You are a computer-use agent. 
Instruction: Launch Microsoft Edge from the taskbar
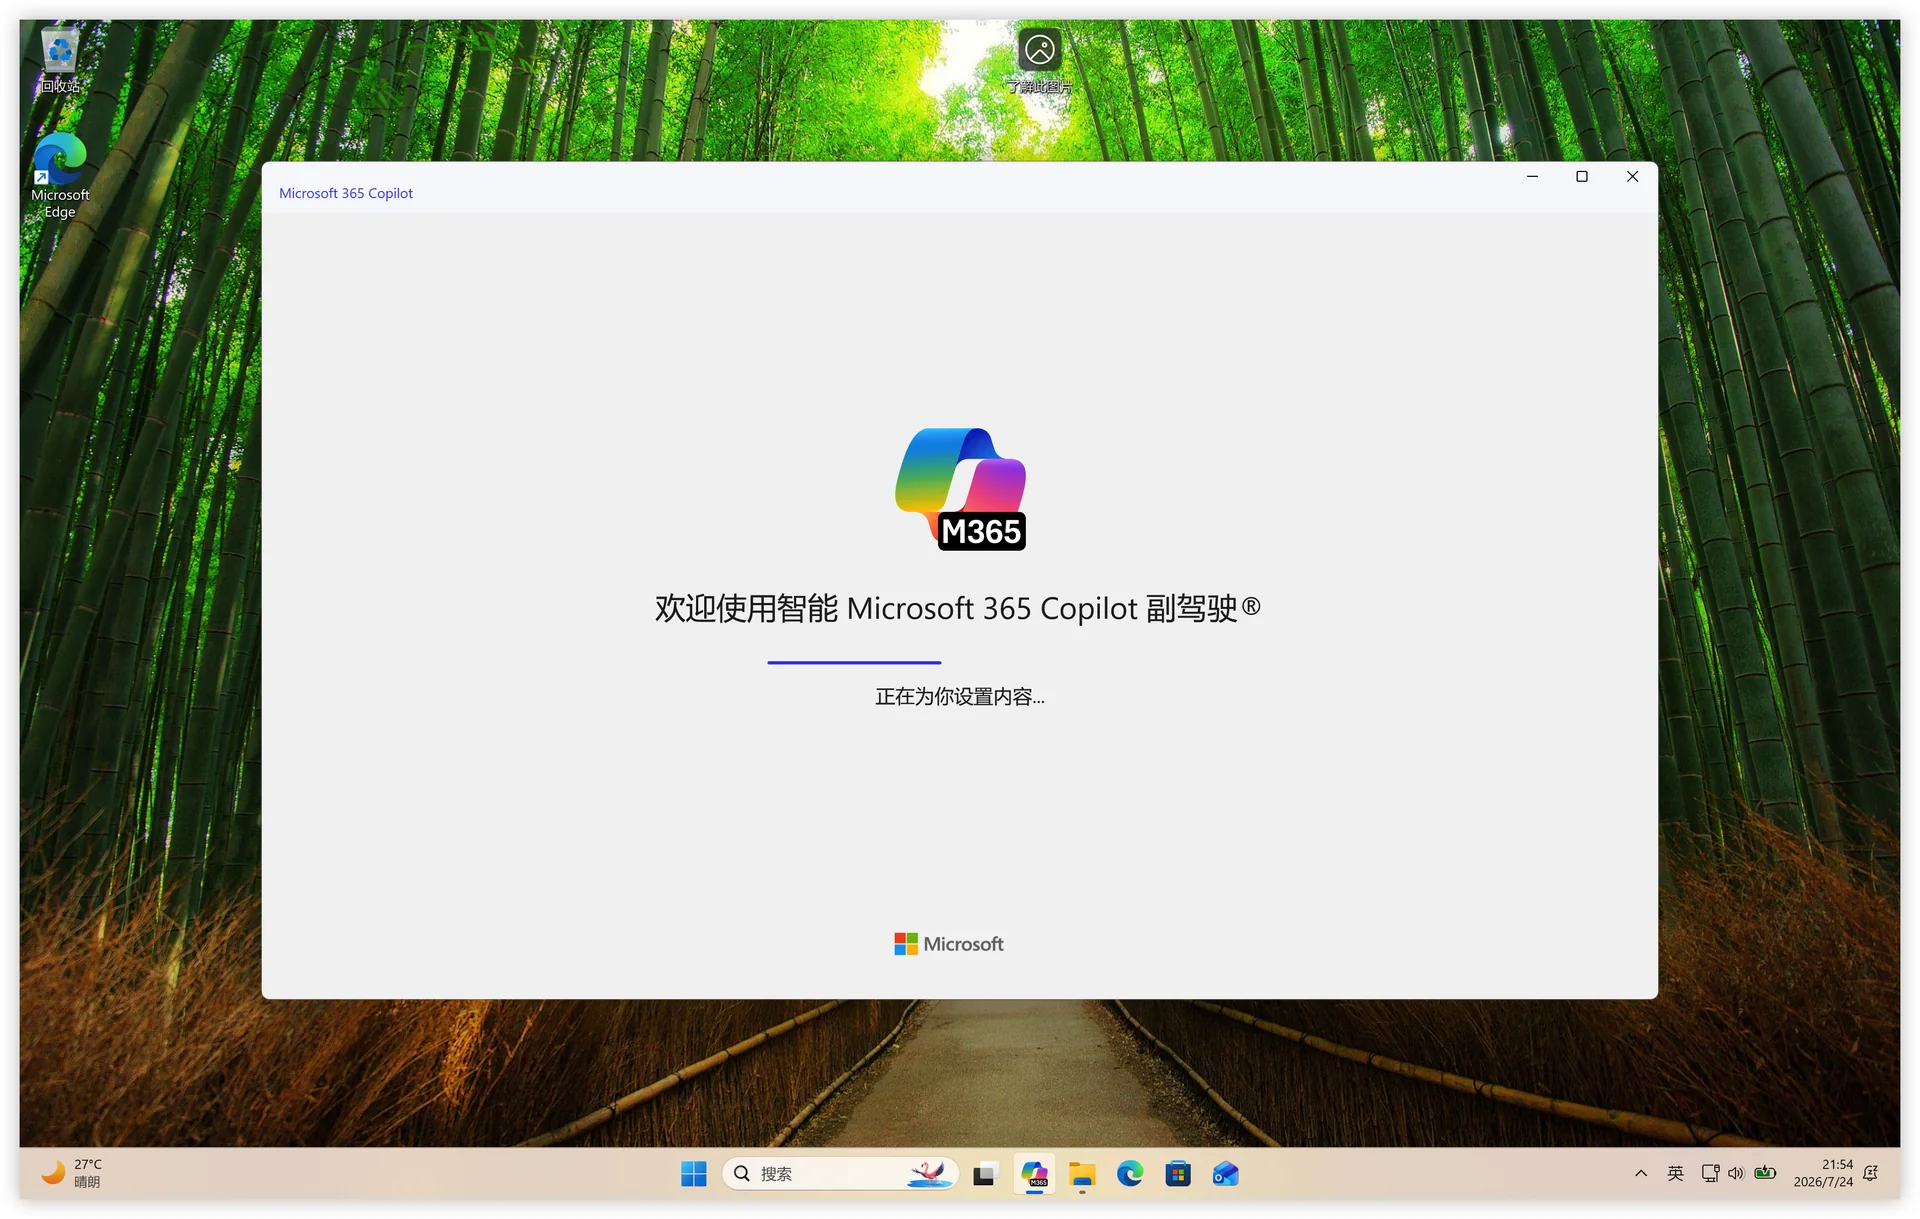pyautogui.click(x=1130, y=1174)
